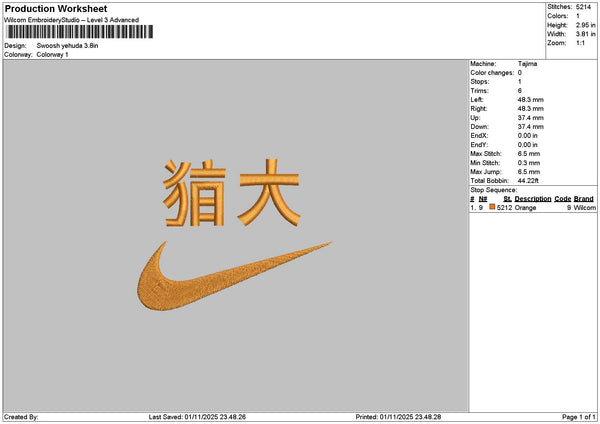600x424 pixels.
Task: Click the Wilcom EmbroideryStudio Level 3 Advanced text
Action: click(x=72, y=20)
